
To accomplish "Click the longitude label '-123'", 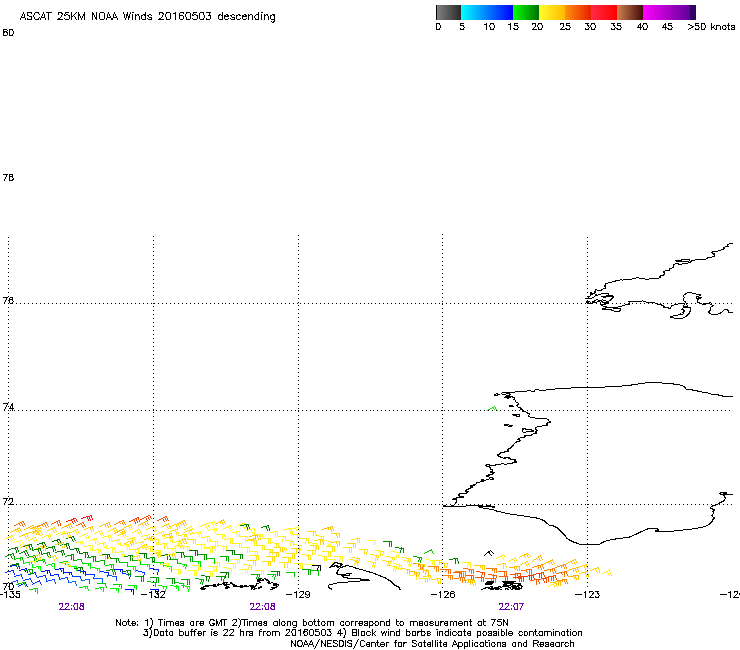I will coord(588,594).
